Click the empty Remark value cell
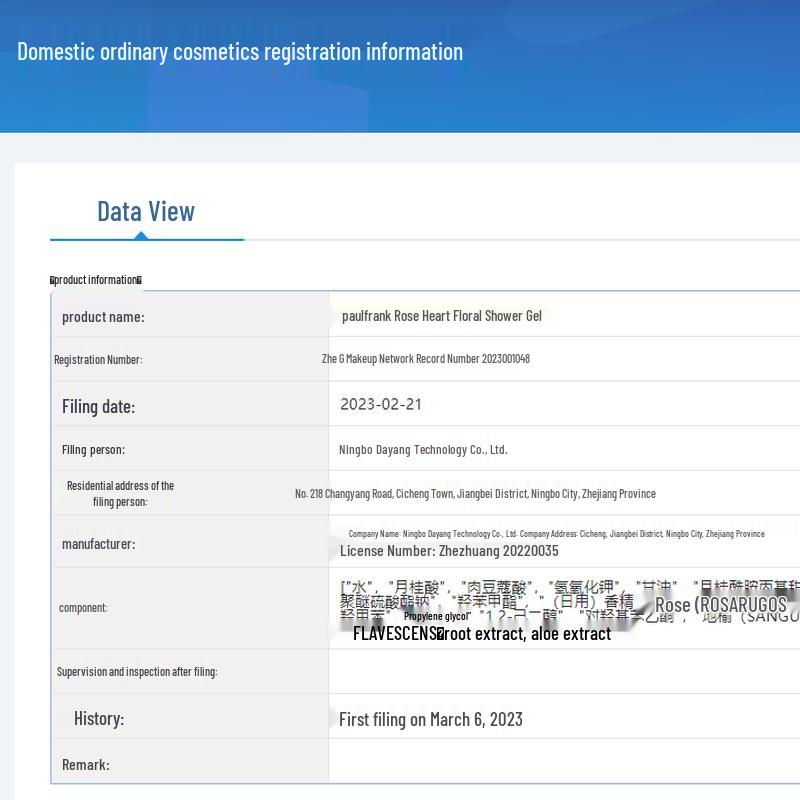The image size is (800, 800). 560,765
